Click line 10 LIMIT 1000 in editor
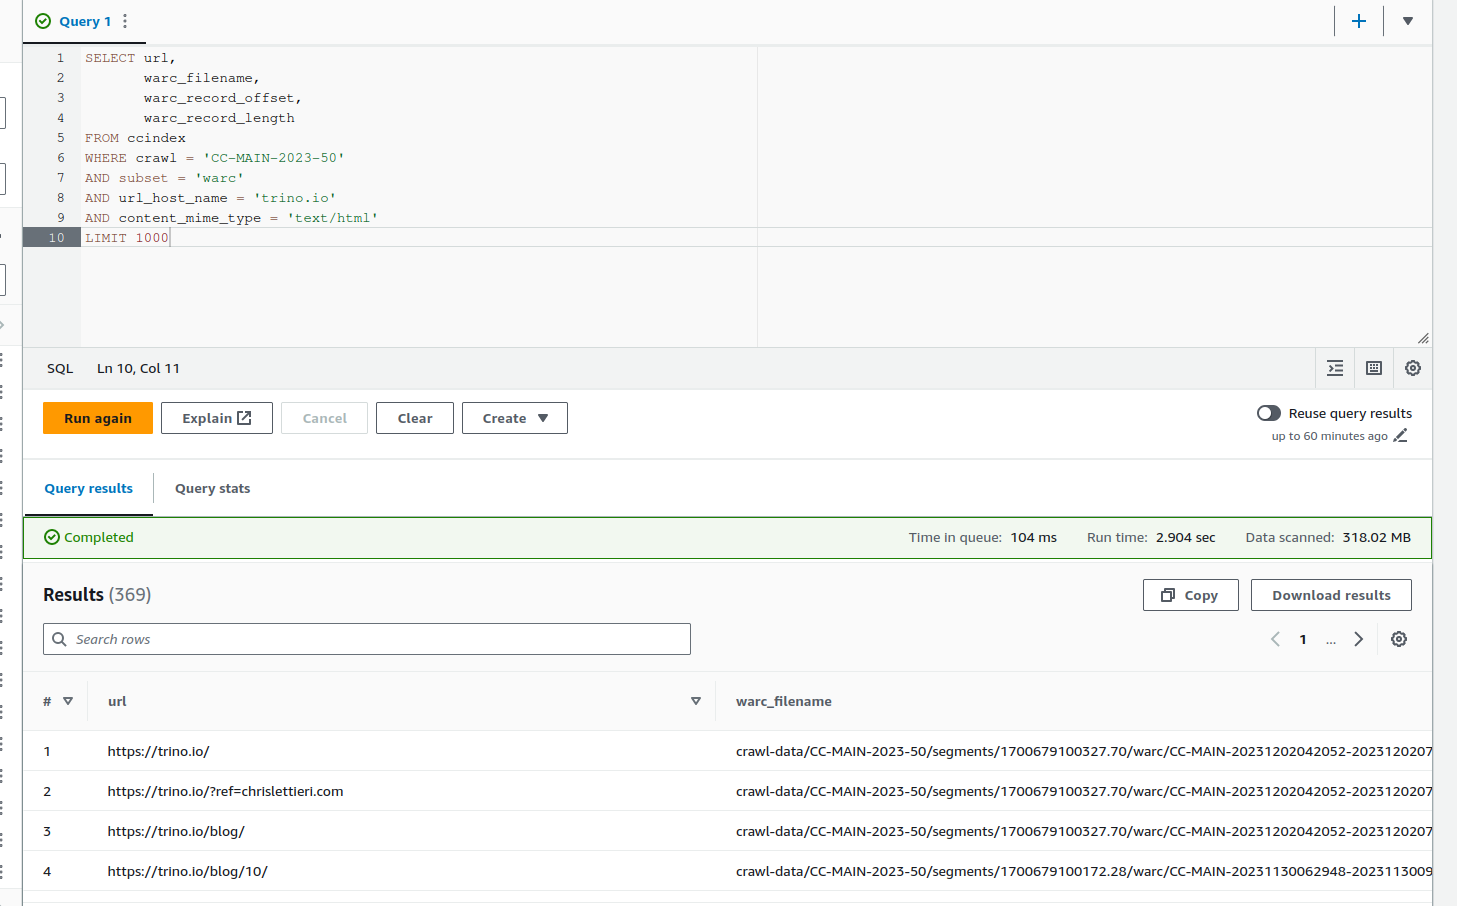The width and height of the screenshot is (1457, 906). tap(127, 238)
